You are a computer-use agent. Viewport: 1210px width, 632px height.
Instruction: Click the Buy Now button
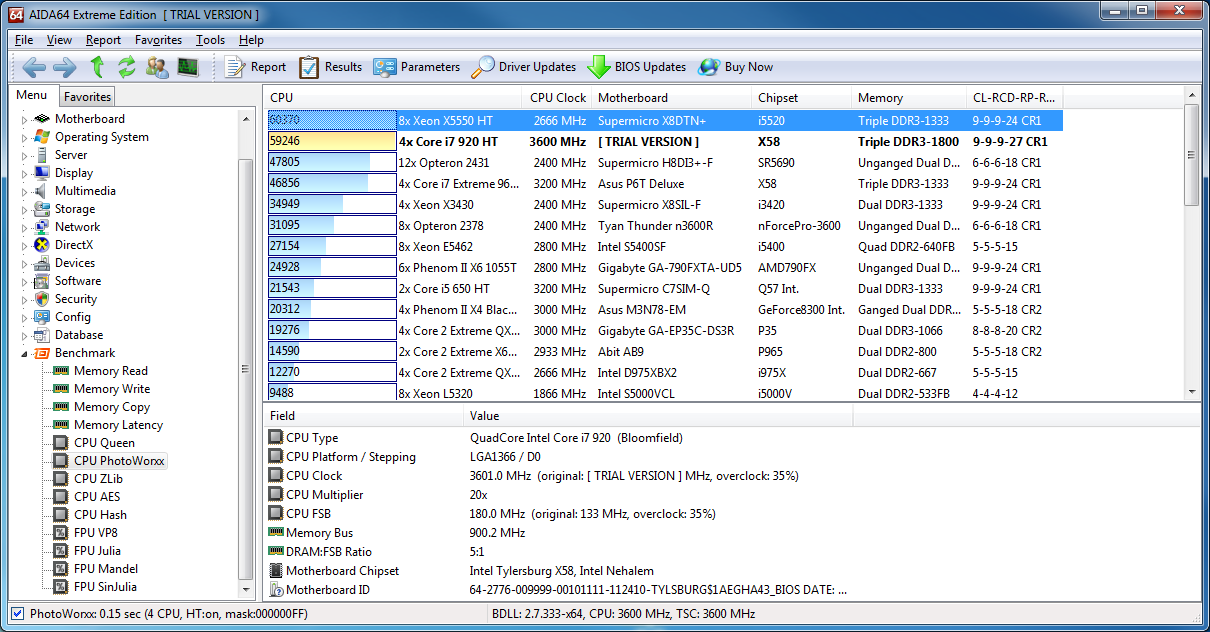(736, 67)
